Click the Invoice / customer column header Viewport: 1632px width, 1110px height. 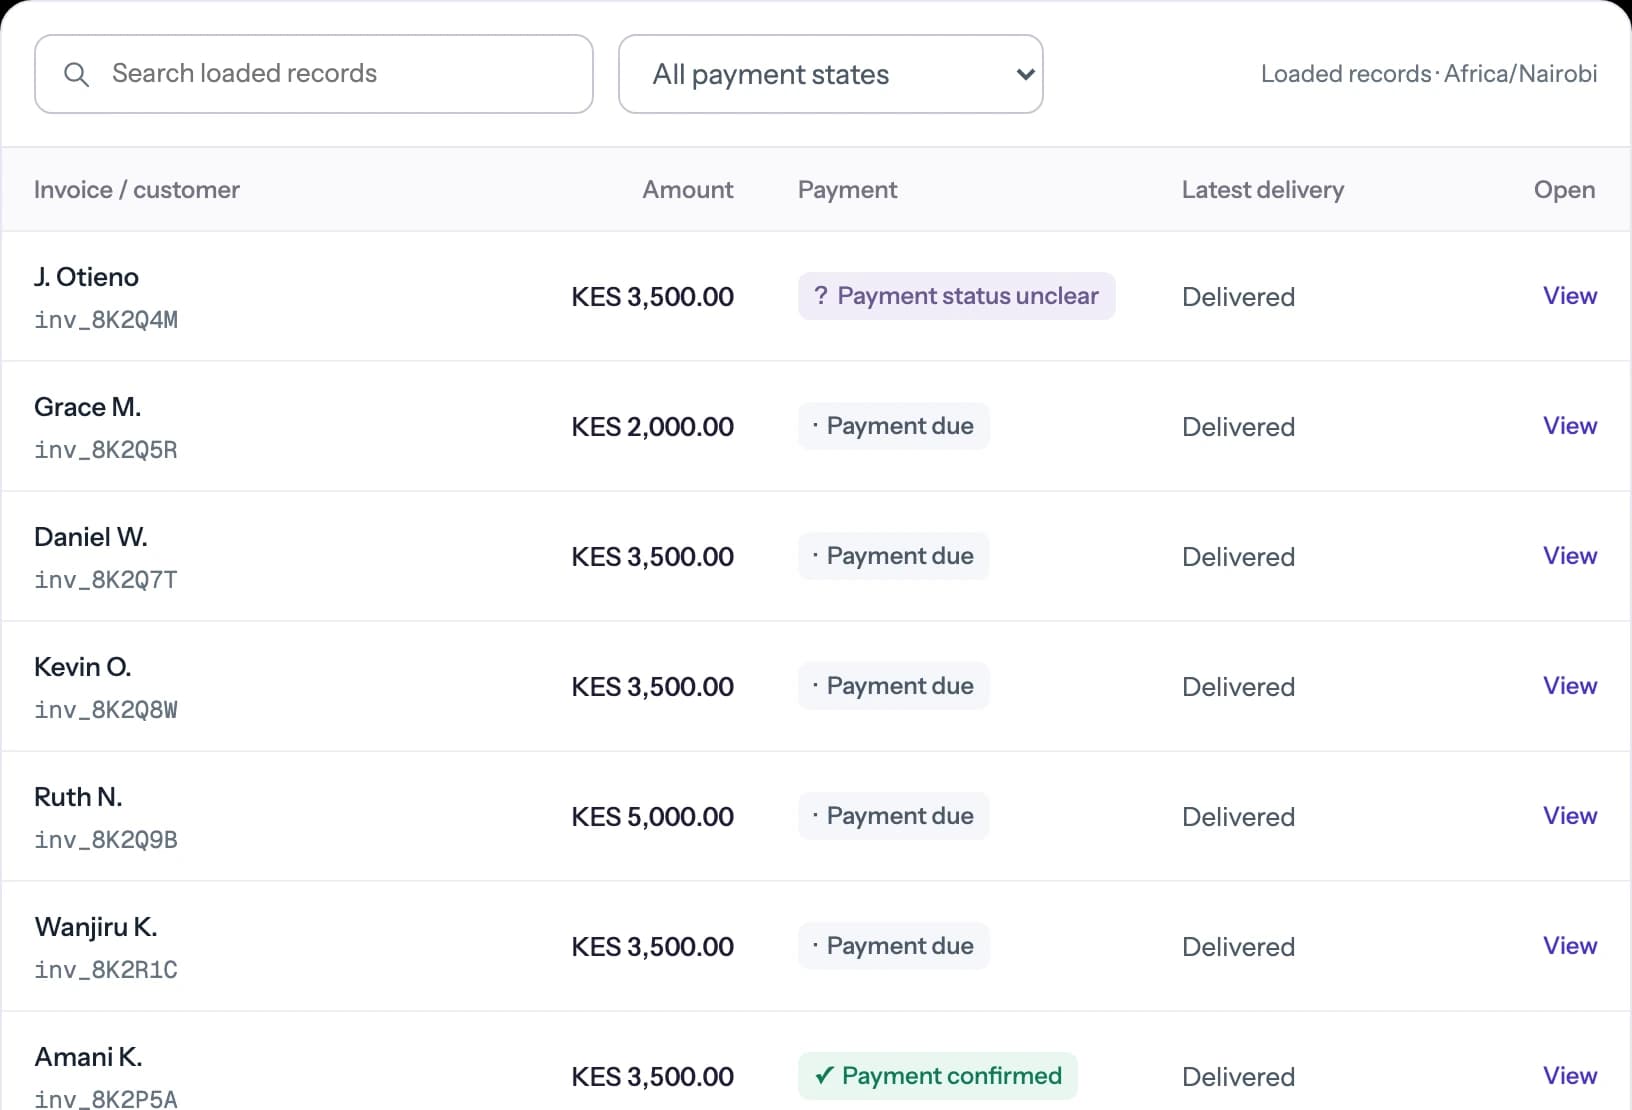(137, 190)
